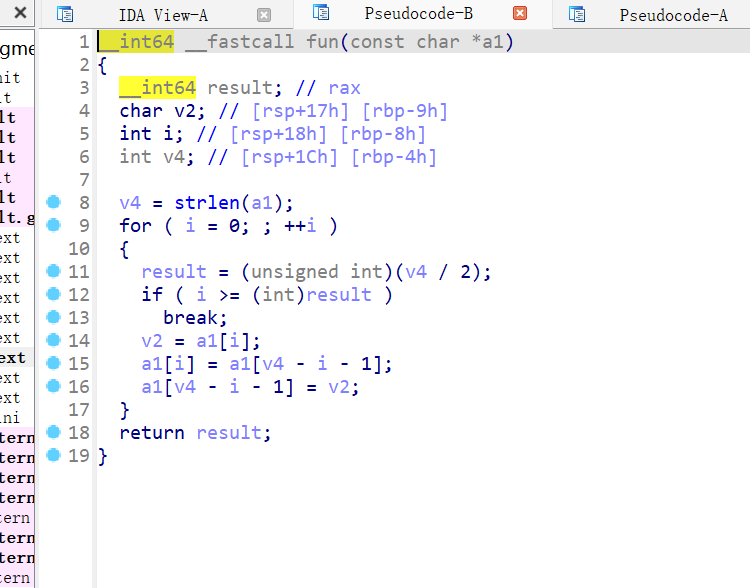Click a1[v4 - i - 1] on line 16
This screenshot has height=588, width=750.
(x=218, y=387)
